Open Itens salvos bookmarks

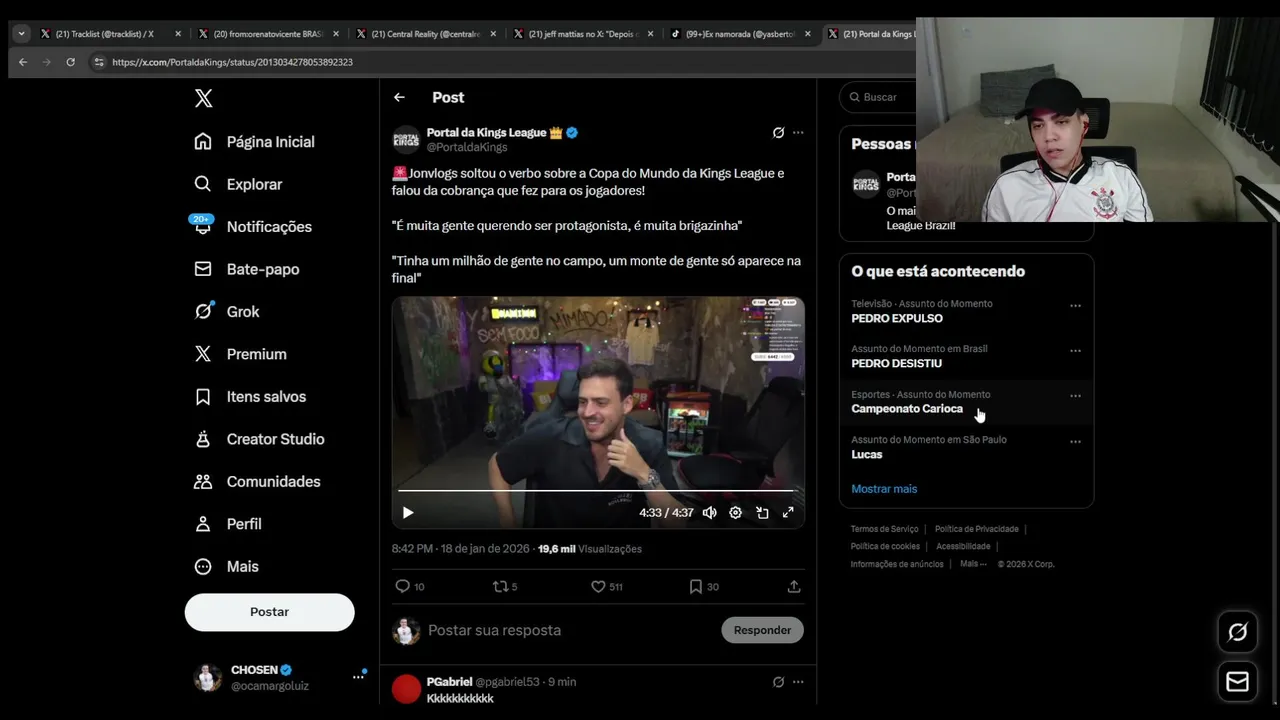tap(251, 396)
